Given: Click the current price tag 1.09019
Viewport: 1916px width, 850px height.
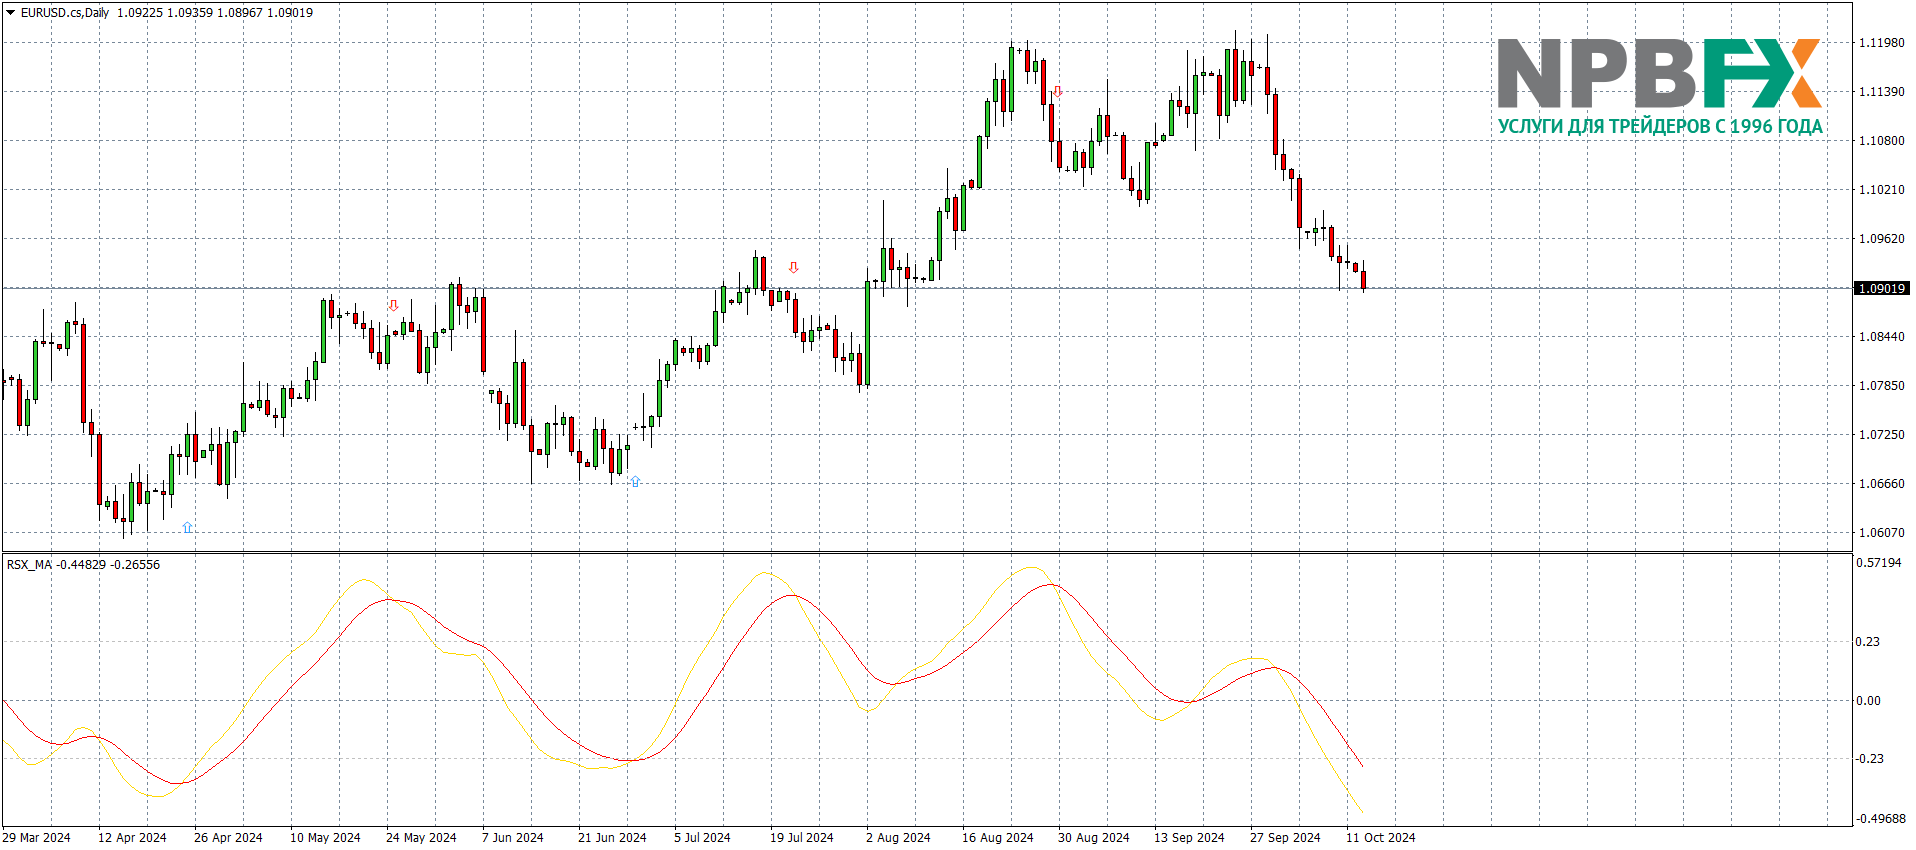Looking at the screenshot, I should click(1881, 288).
